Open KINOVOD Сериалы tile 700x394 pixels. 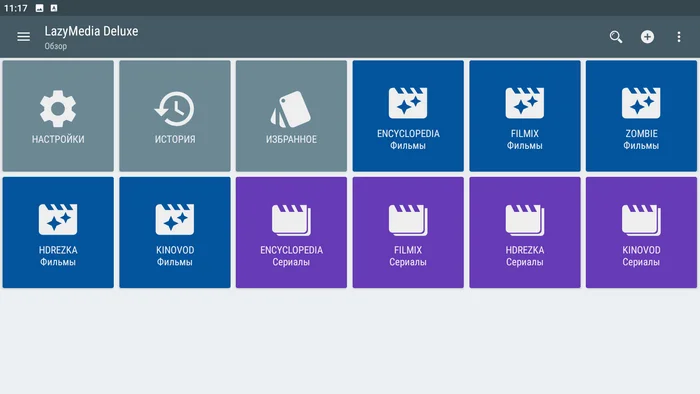[x=642, y=232]
